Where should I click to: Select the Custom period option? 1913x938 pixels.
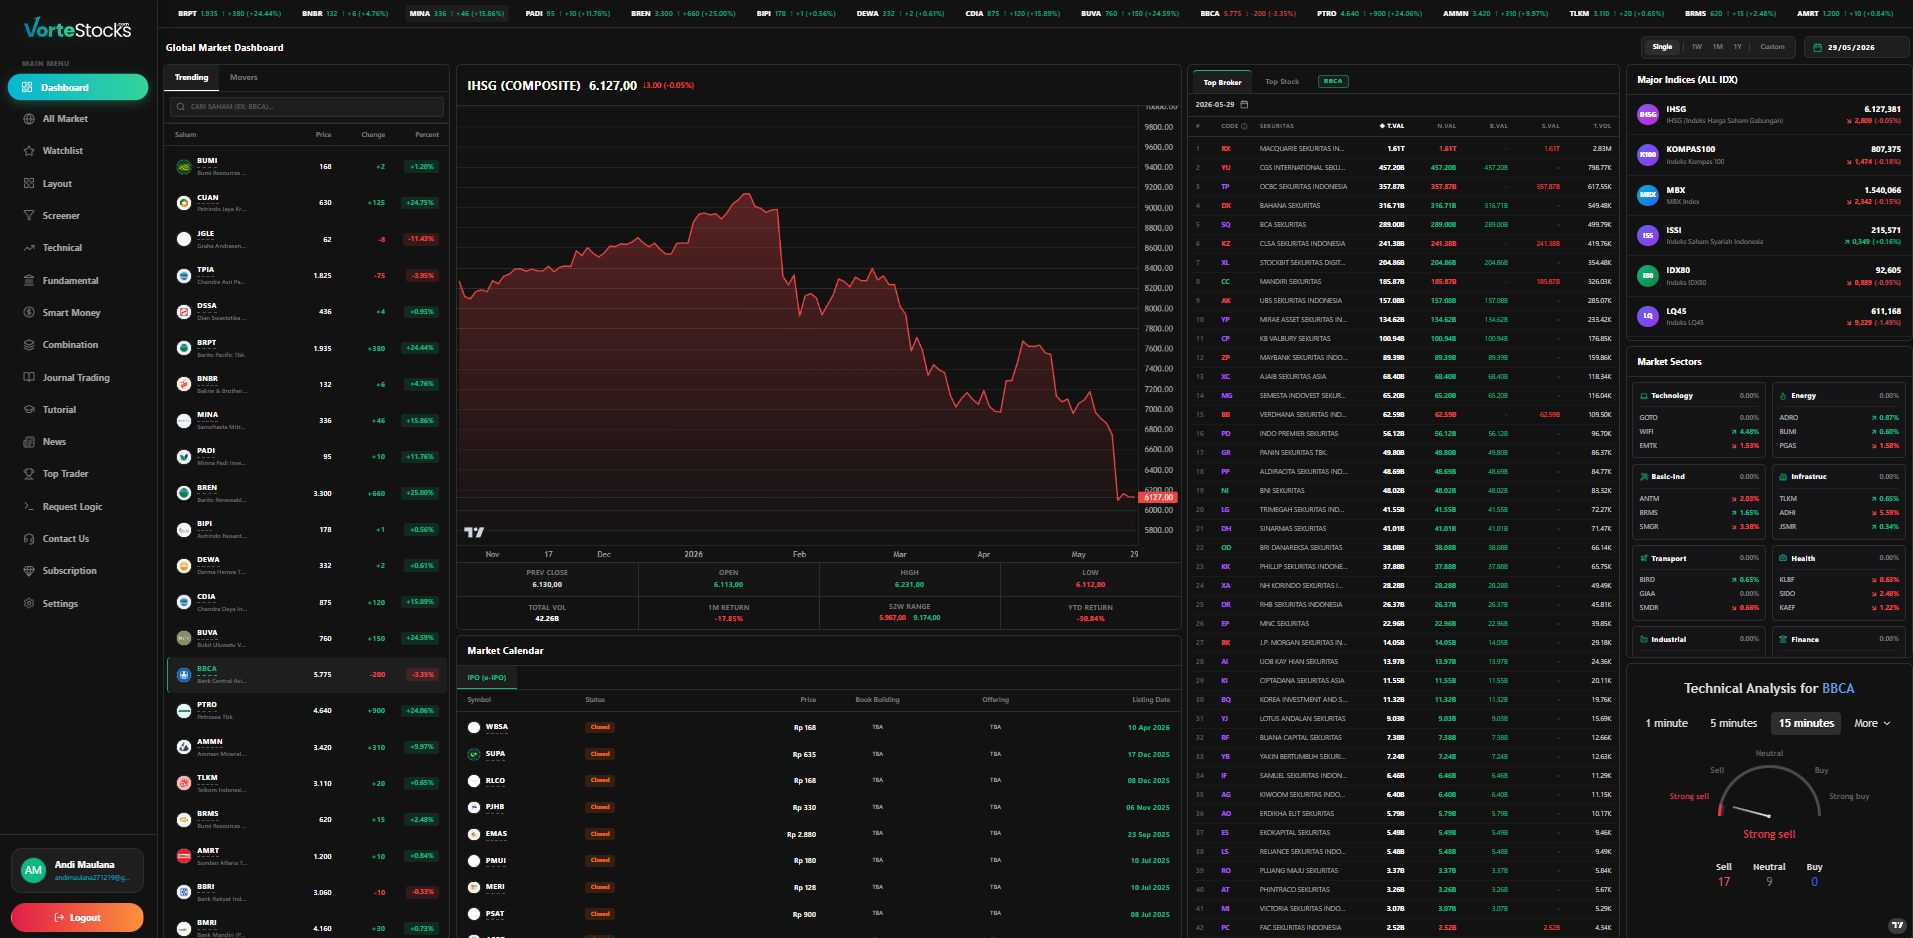(x=1772, y=47)
